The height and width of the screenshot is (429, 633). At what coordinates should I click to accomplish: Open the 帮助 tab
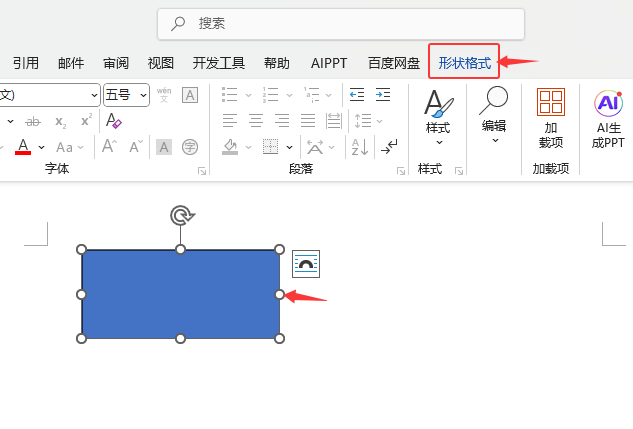point(277,63)
